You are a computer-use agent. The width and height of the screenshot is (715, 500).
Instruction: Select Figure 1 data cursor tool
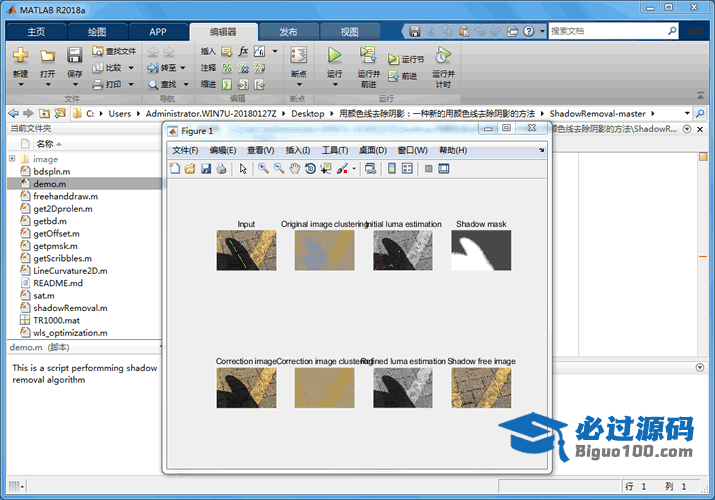click(326, 169)
